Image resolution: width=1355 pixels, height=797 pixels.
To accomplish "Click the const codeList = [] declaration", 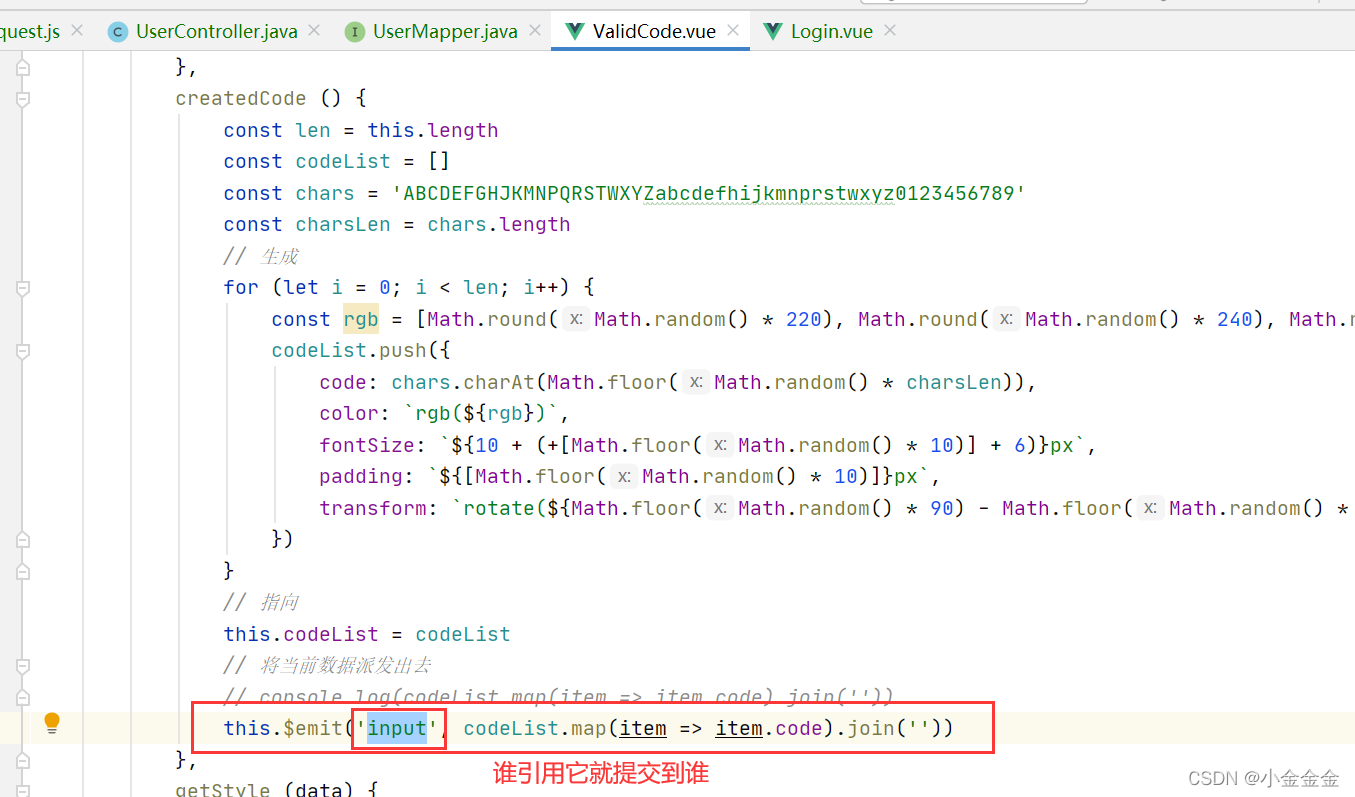I will coord(336,161).
